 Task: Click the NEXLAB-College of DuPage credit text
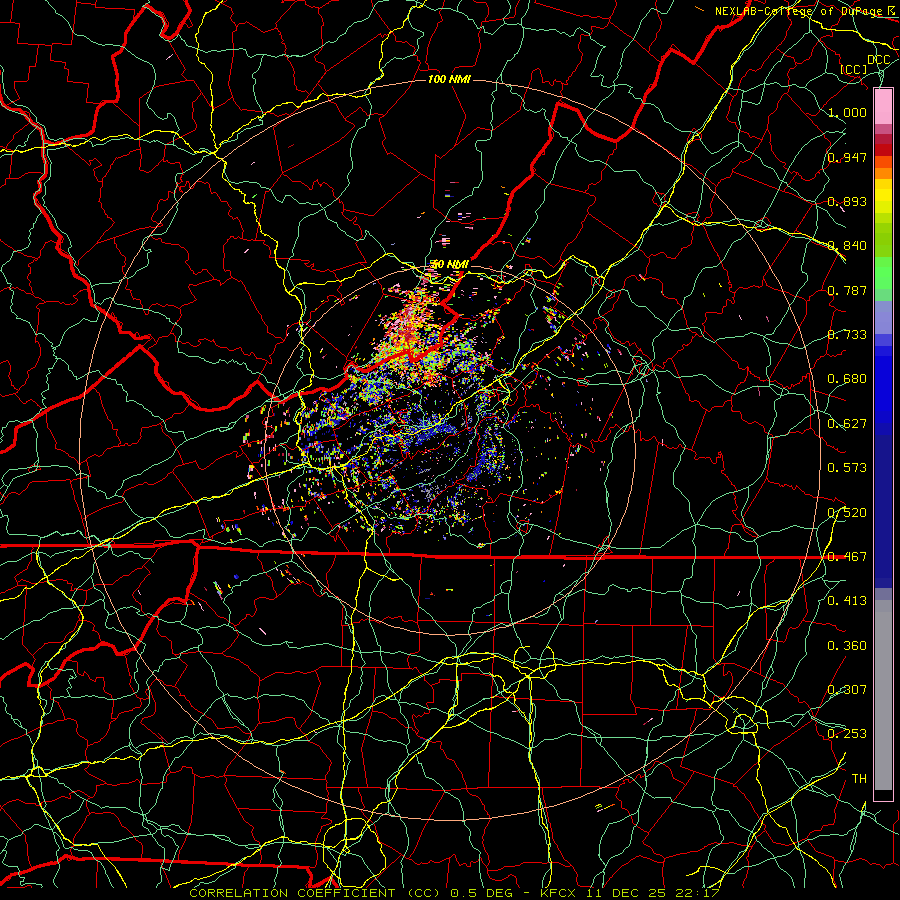798,11
